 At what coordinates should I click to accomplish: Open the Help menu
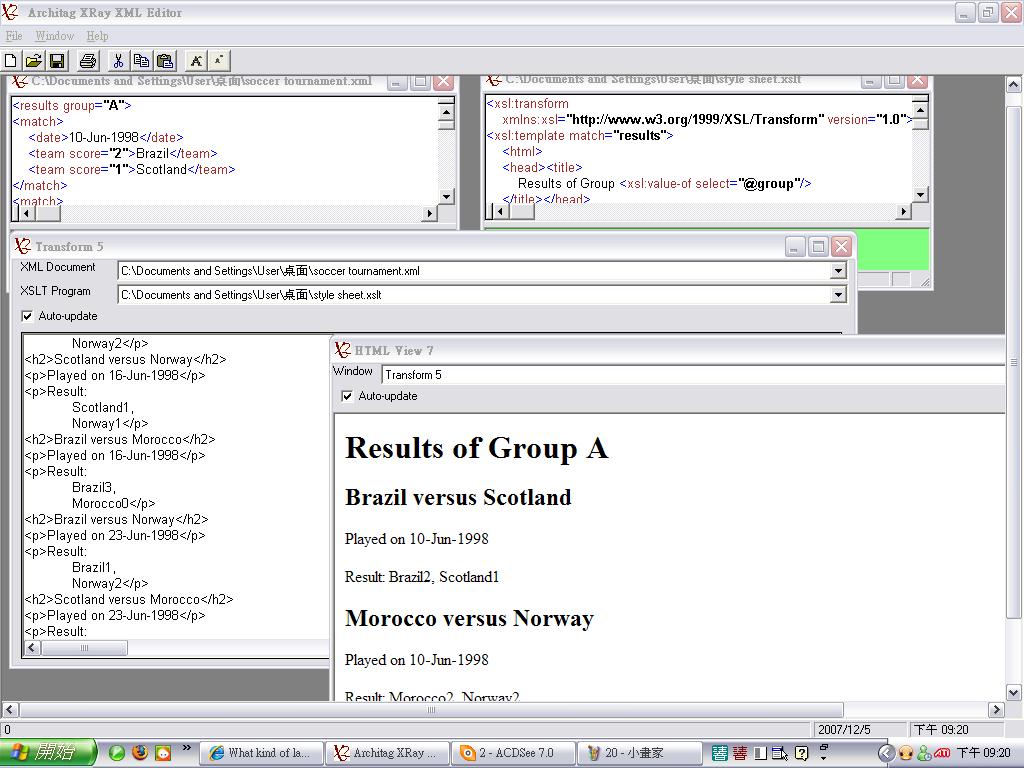click(97, 36)
